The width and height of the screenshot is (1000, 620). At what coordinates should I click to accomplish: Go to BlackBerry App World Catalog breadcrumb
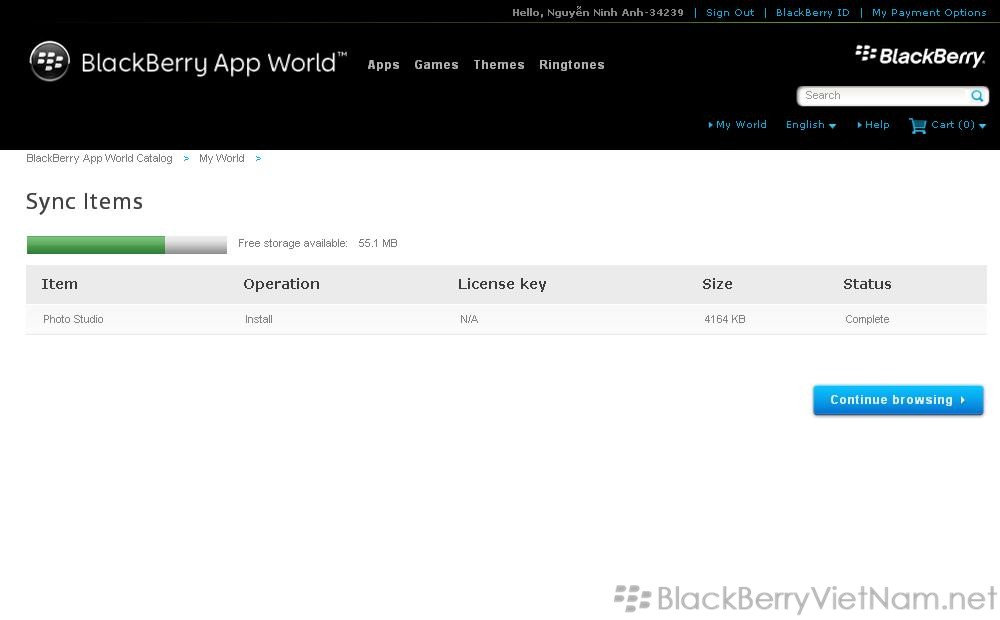point(99,158)
